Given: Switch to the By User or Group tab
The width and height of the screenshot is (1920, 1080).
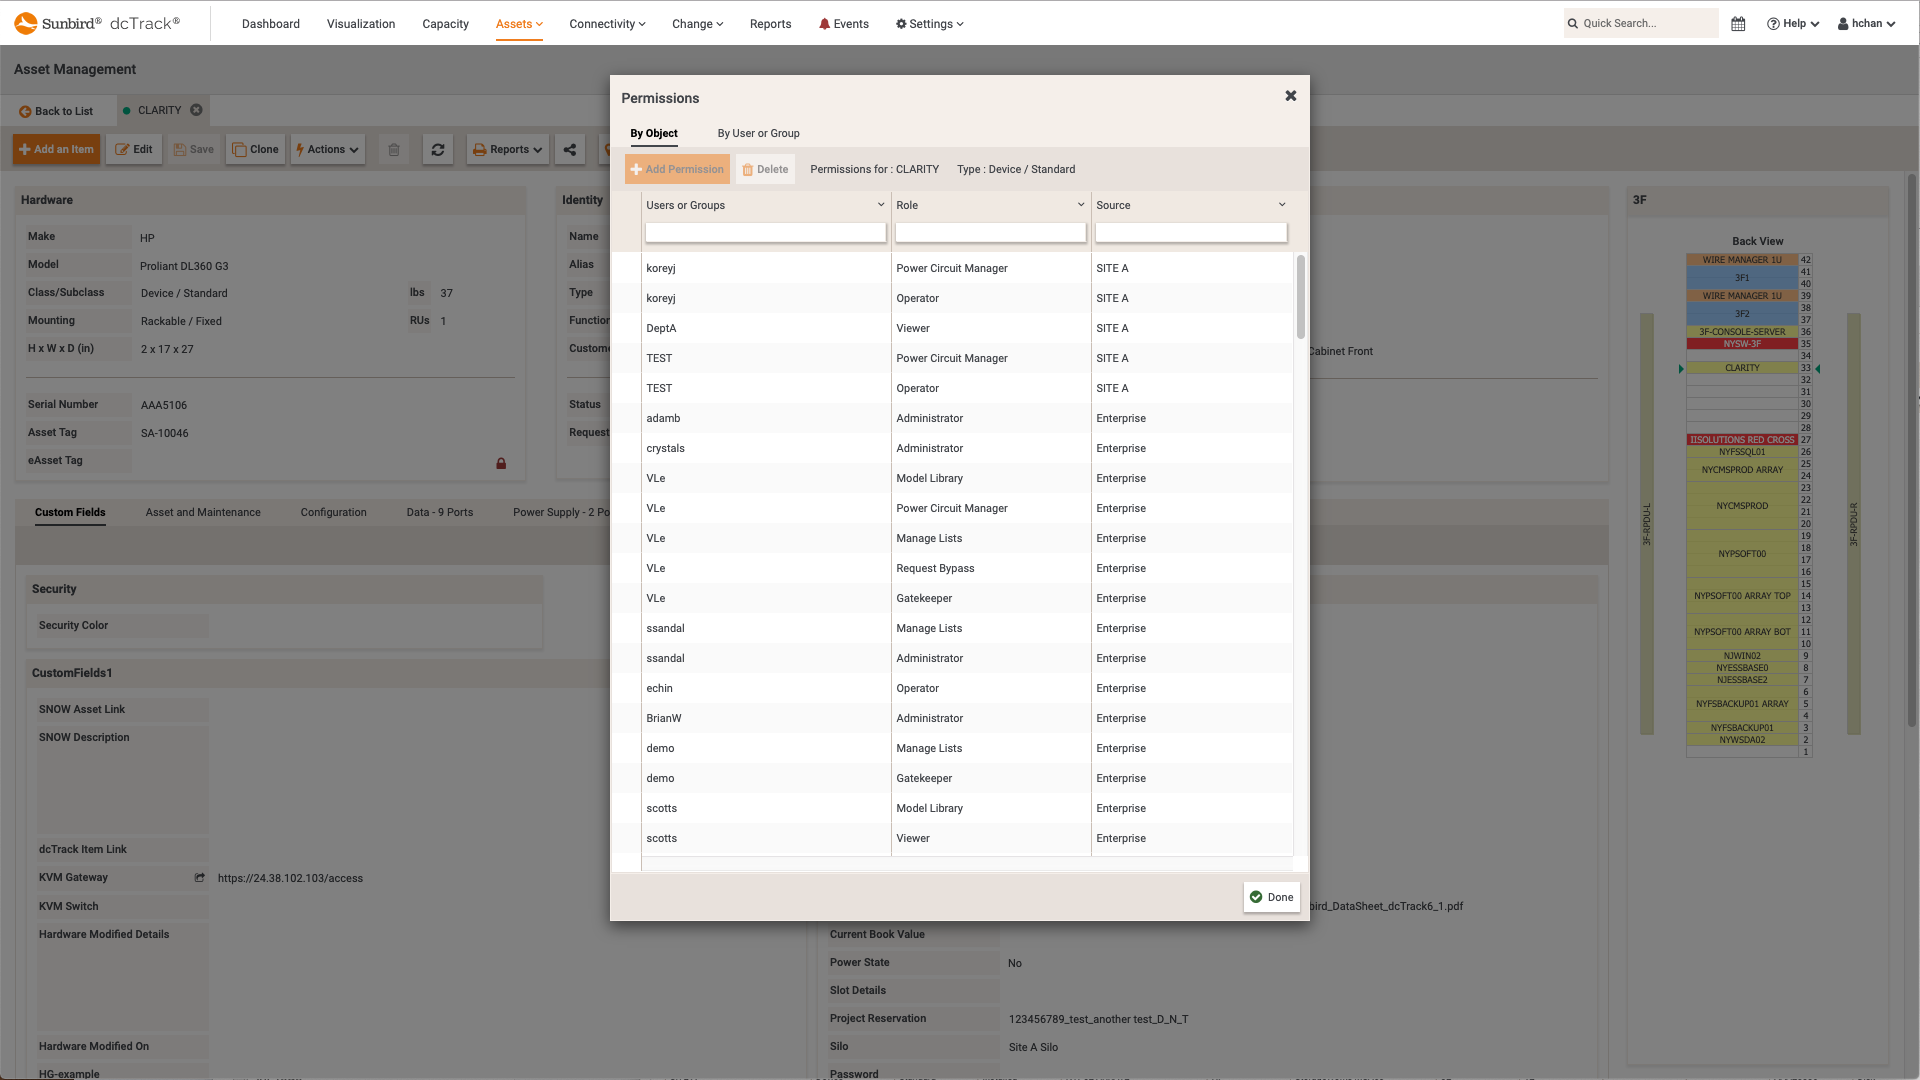Looking at the screenshot, I should tap(758, 132).
